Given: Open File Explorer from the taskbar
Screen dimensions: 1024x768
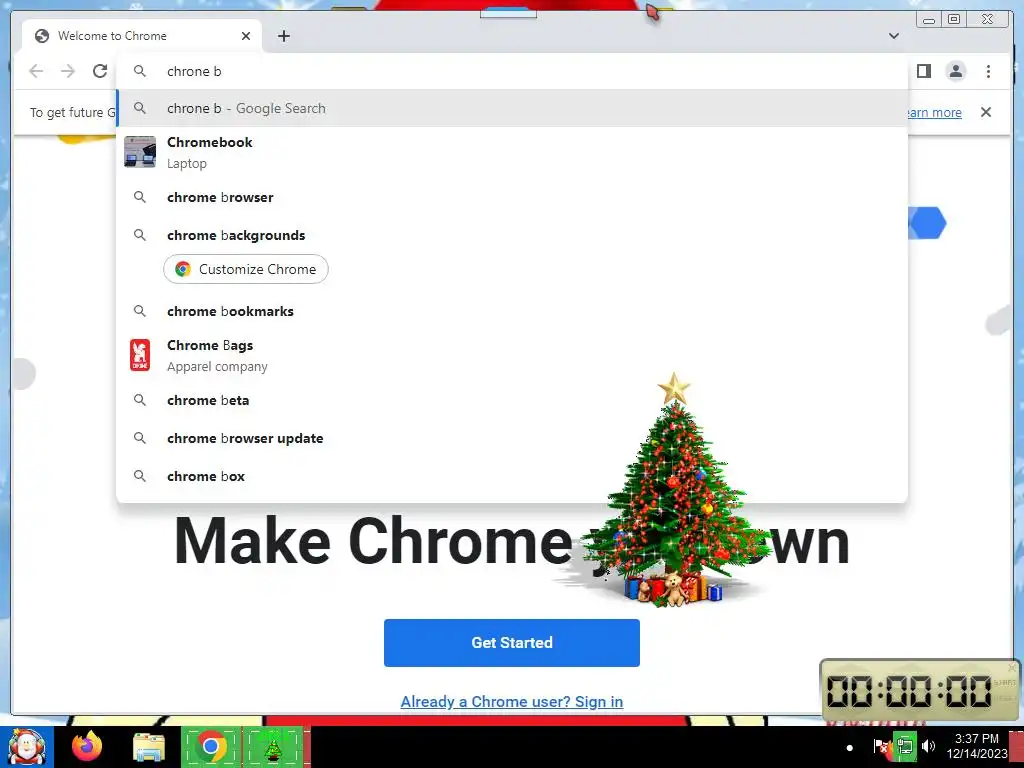Looking at the screenshot, I should [x=149, y=747].
